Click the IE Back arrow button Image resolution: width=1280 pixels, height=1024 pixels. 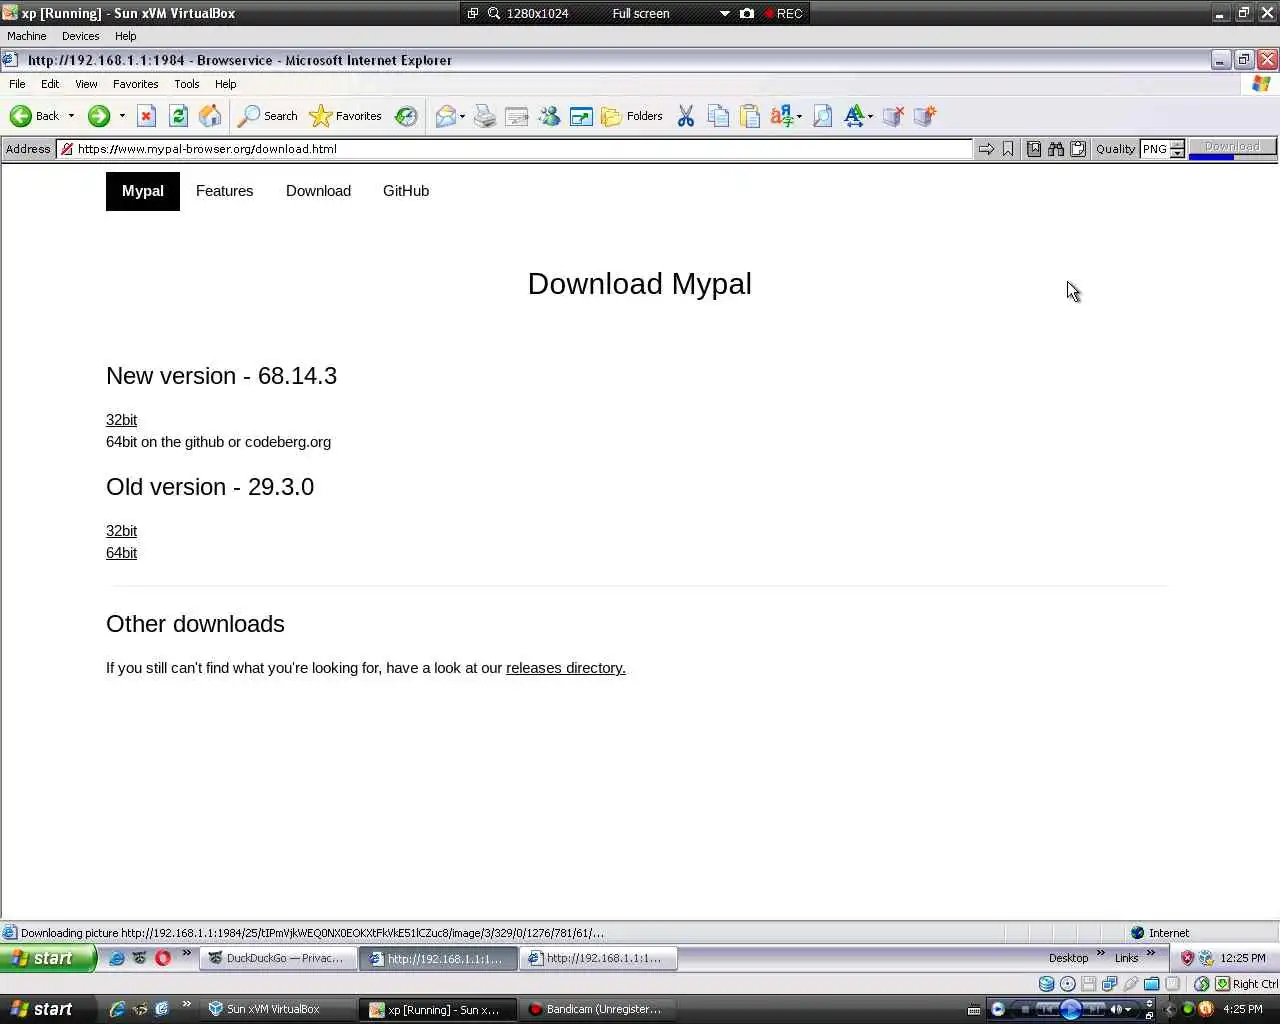35,116
